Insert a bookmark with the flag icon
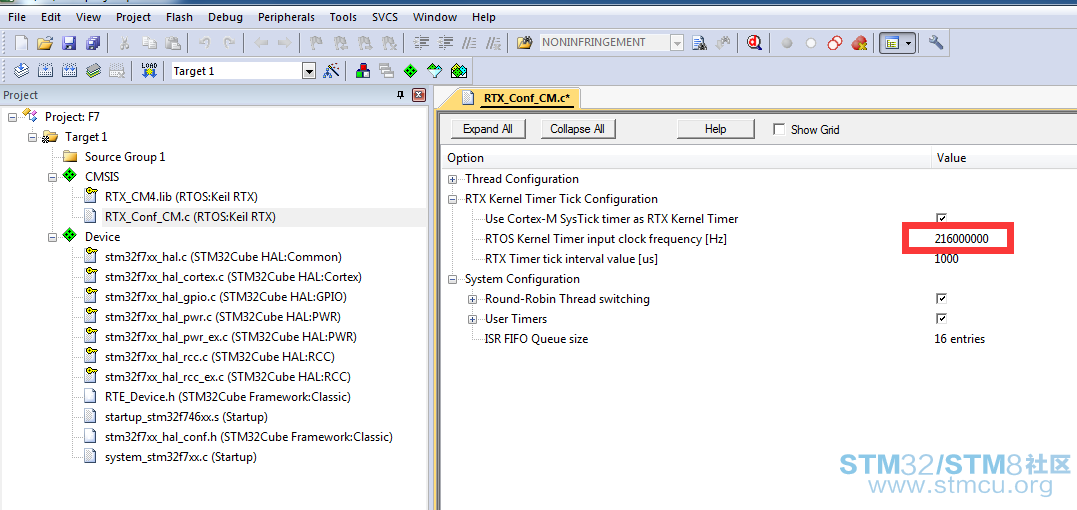 tap(316, 43)
